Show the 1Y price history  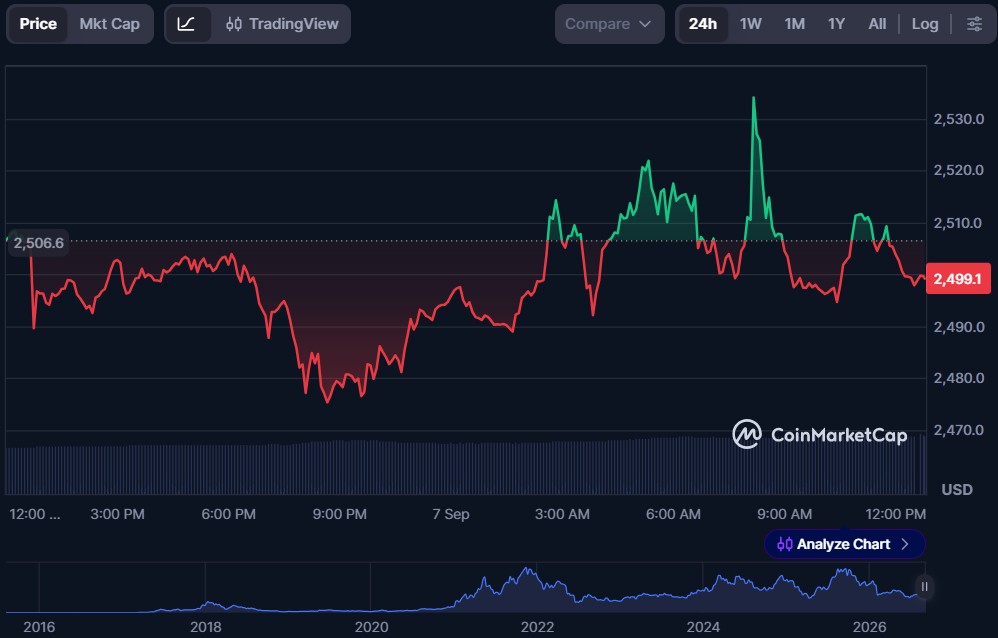click(x=836, y=24)
